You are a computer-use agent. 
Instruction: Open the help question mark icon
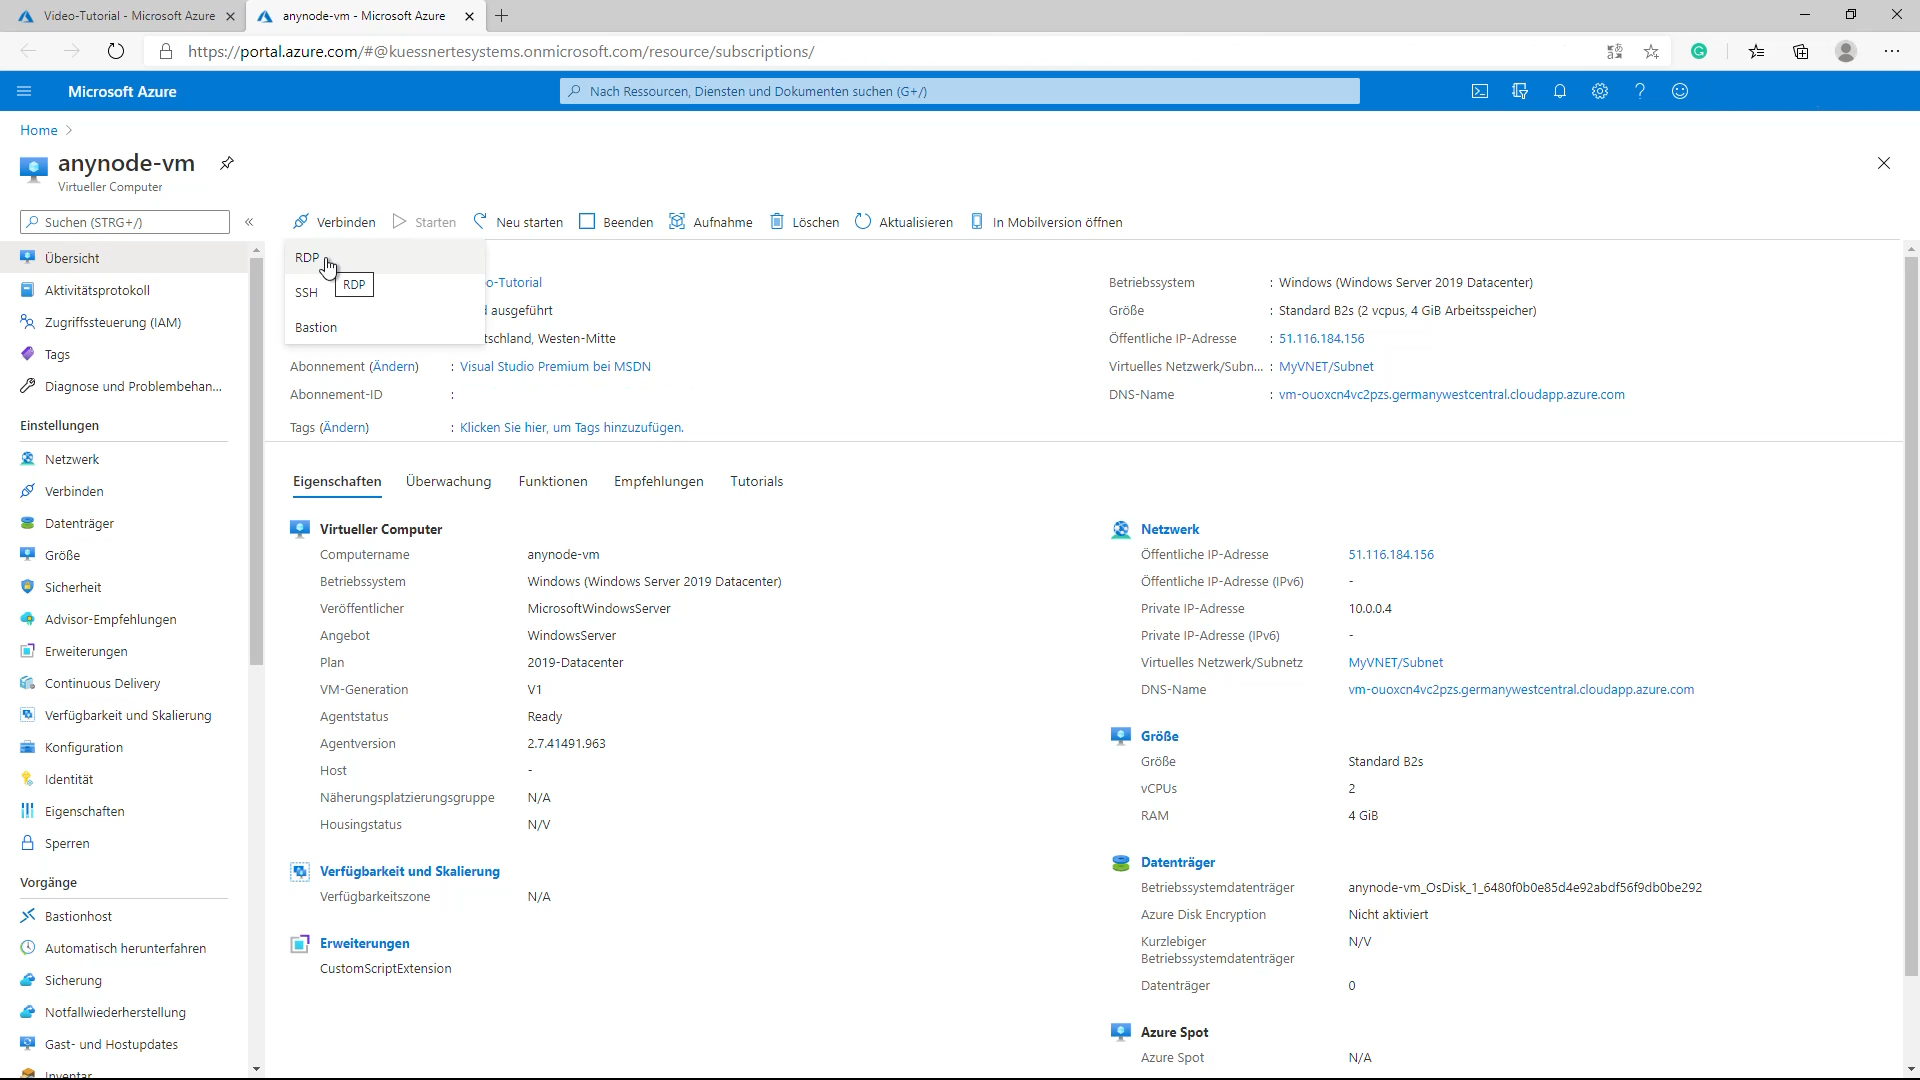pyautogui.click(x=1640, y=91)
